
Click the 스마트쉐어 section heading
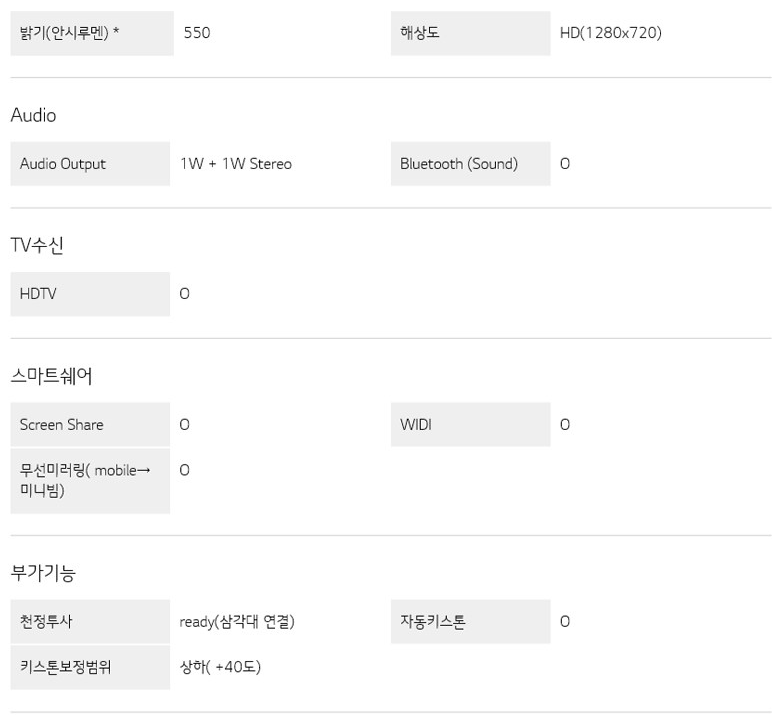tap(51, 376)
